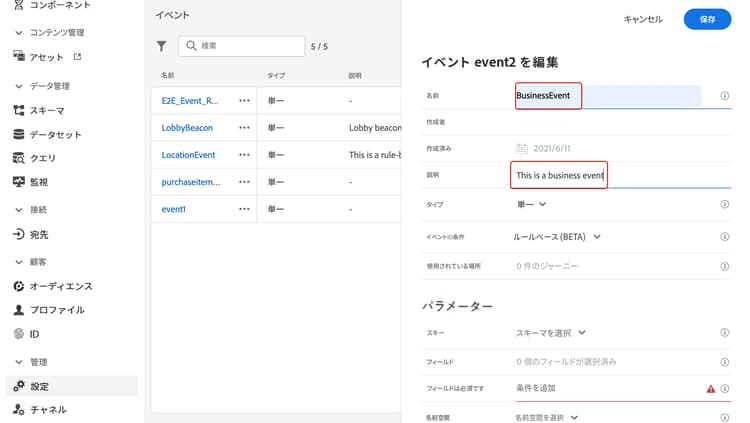Click the 0 件のジャーニー text
The width and height of the screenshot is (750, 423).
(547, 266)
